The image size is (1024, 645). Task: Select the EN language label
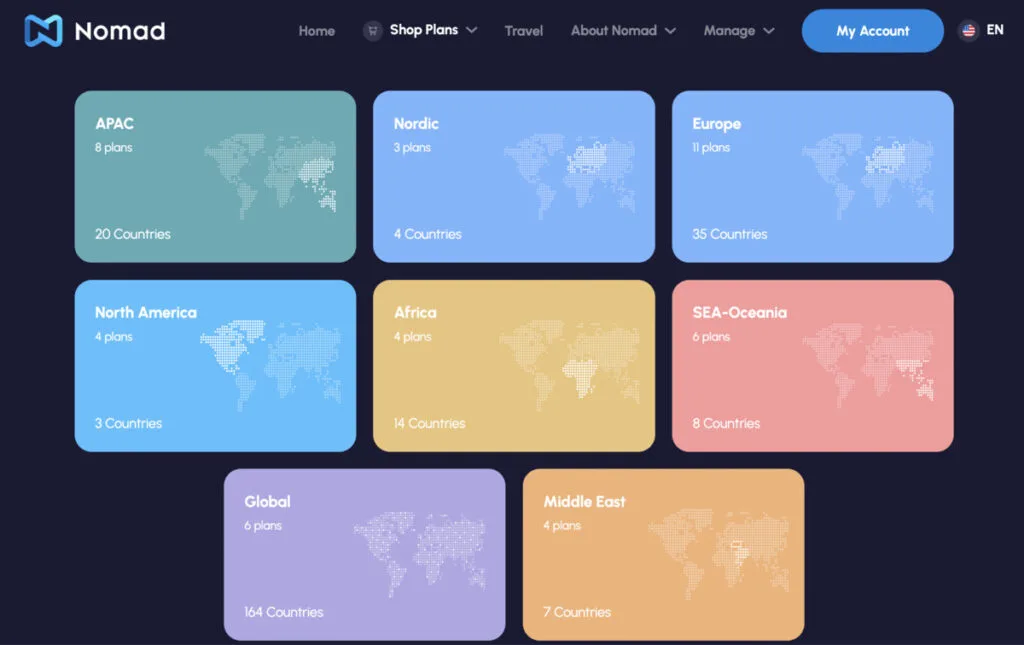[x=995, y=30]
